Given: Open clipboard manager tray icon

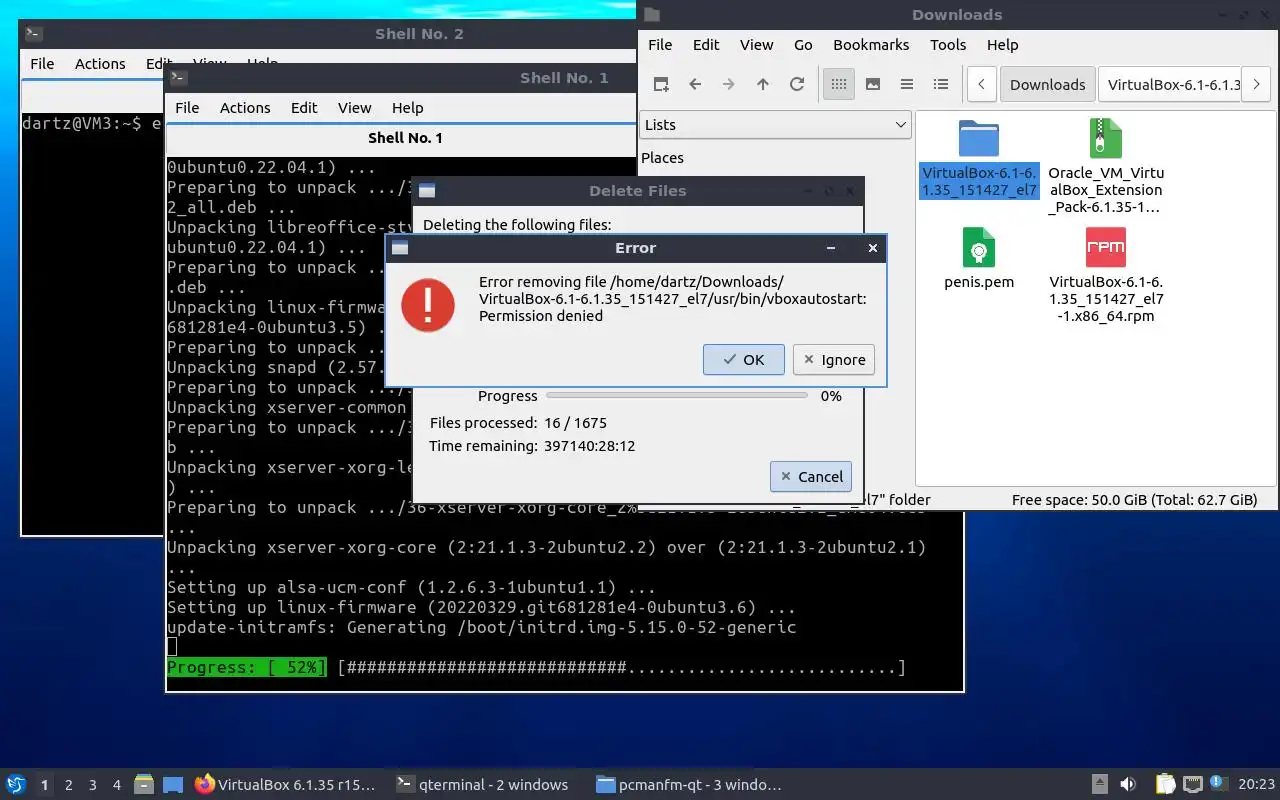Looking at the screenshot, I should coord(1165,785).
